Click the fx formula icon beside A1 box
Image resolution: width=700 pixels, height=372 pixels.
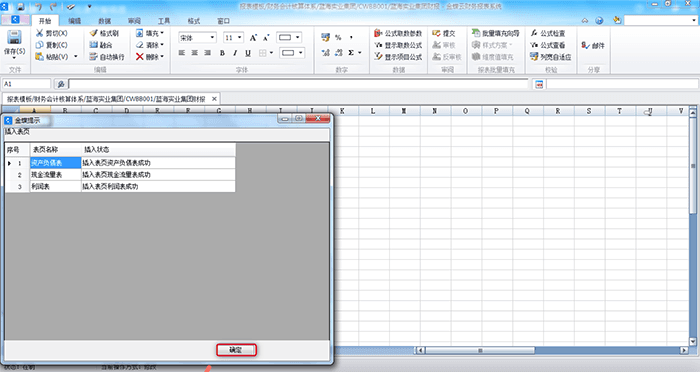pyautogui.click(x=61, y=84)
